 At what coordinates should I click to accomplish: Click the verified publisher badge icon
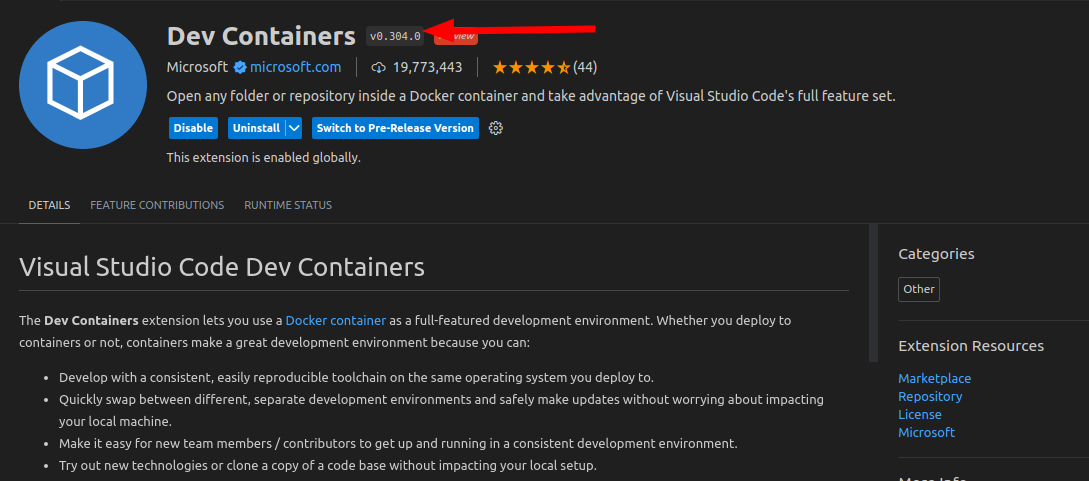coord(240,68)
